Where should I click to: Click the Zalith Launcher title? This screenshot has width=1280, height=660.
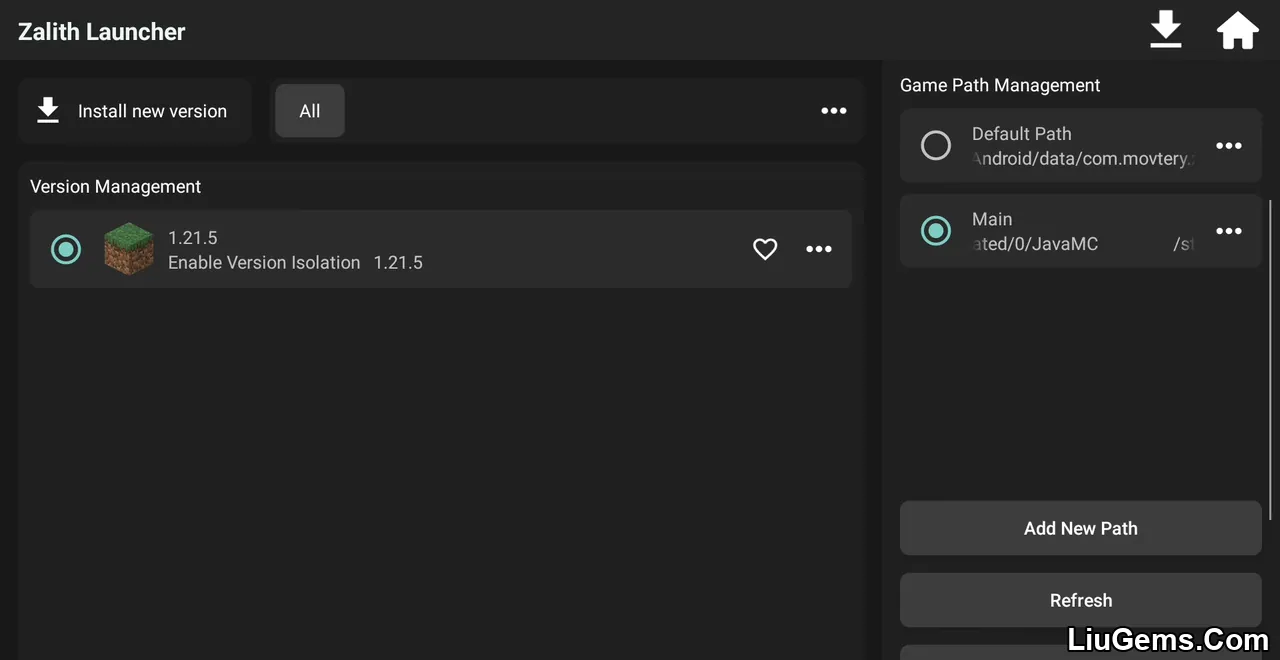[102, 32]
